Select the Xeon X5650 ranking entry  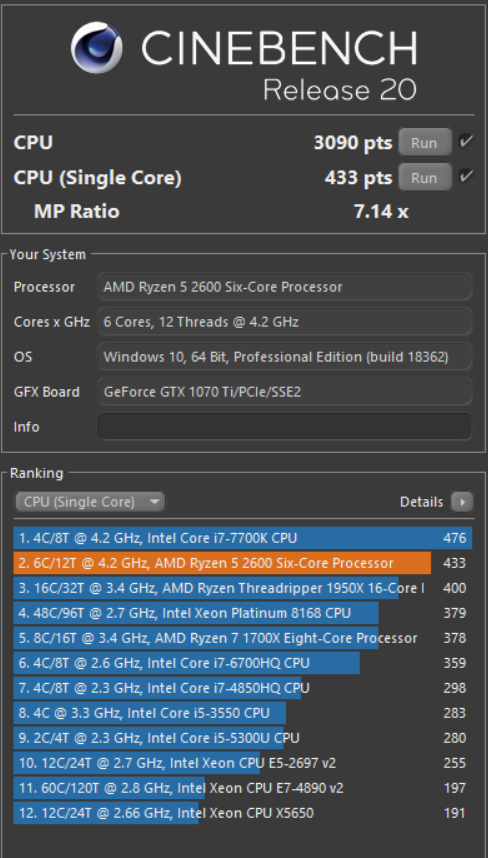(243, 813)
